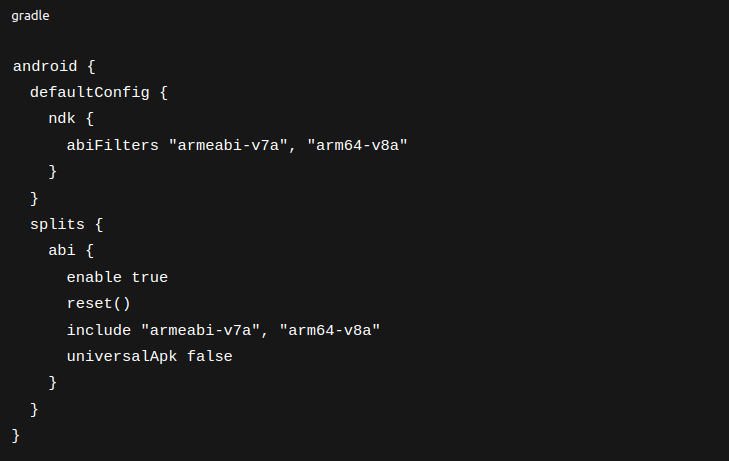The image size is (729, 461).
Task: Click the final closing brace of the code
Action: (16, 435)
